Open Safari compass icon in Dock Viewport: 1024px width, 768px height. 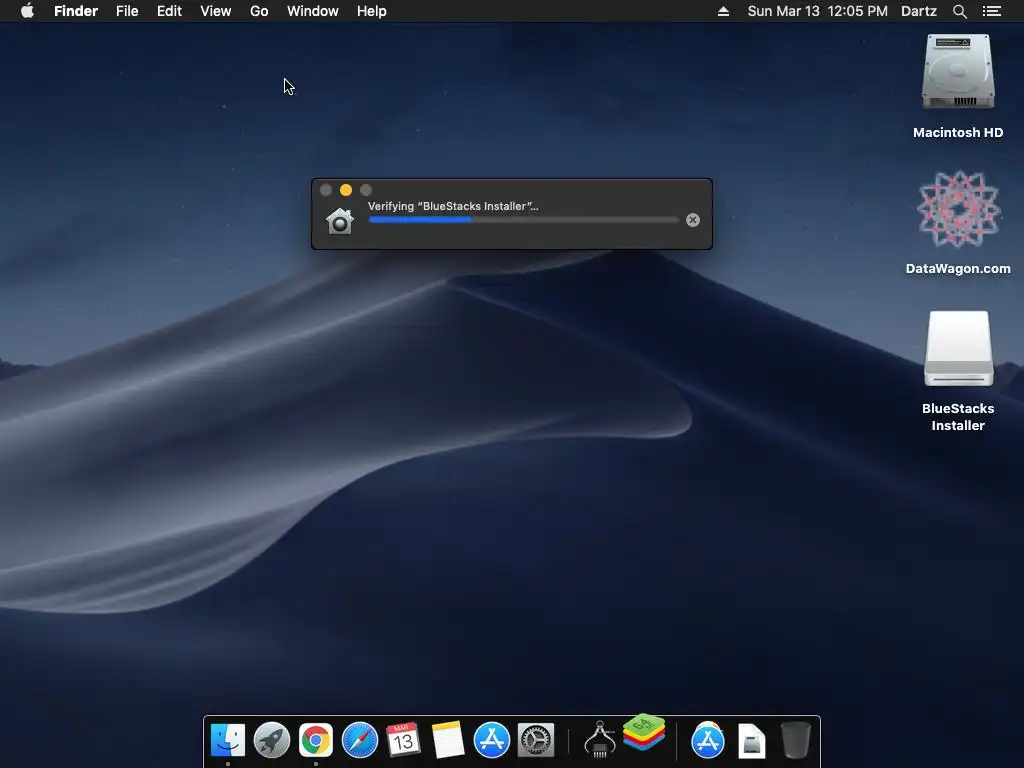[360, 740]
